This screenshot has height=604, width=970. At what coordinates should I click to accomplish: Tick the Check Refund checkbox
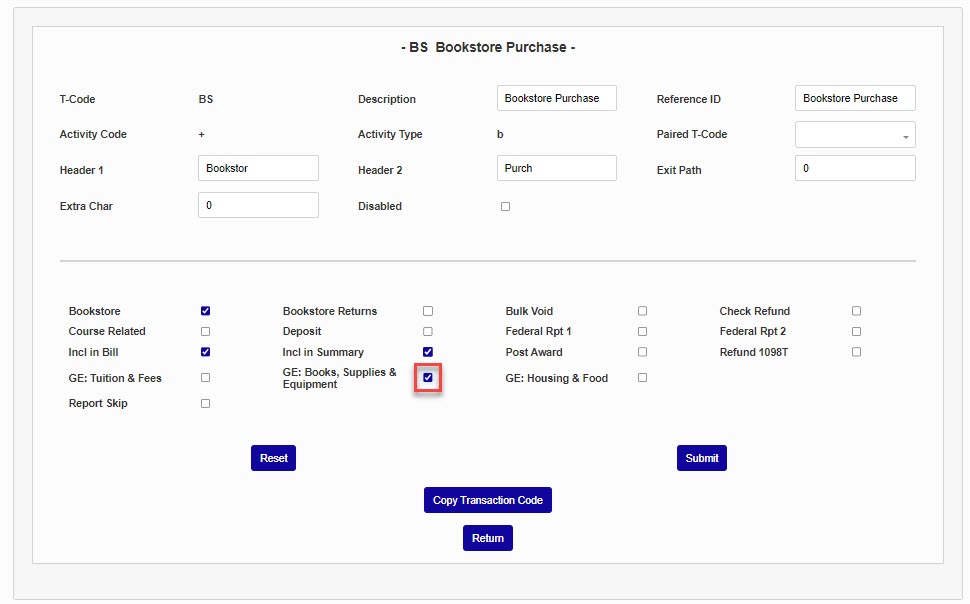tap(856, 311)
